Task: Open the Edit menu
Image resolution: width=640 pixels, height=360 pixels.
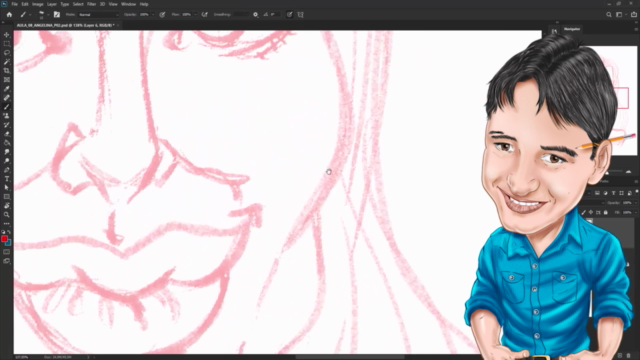Action: (x=25, y=4)
